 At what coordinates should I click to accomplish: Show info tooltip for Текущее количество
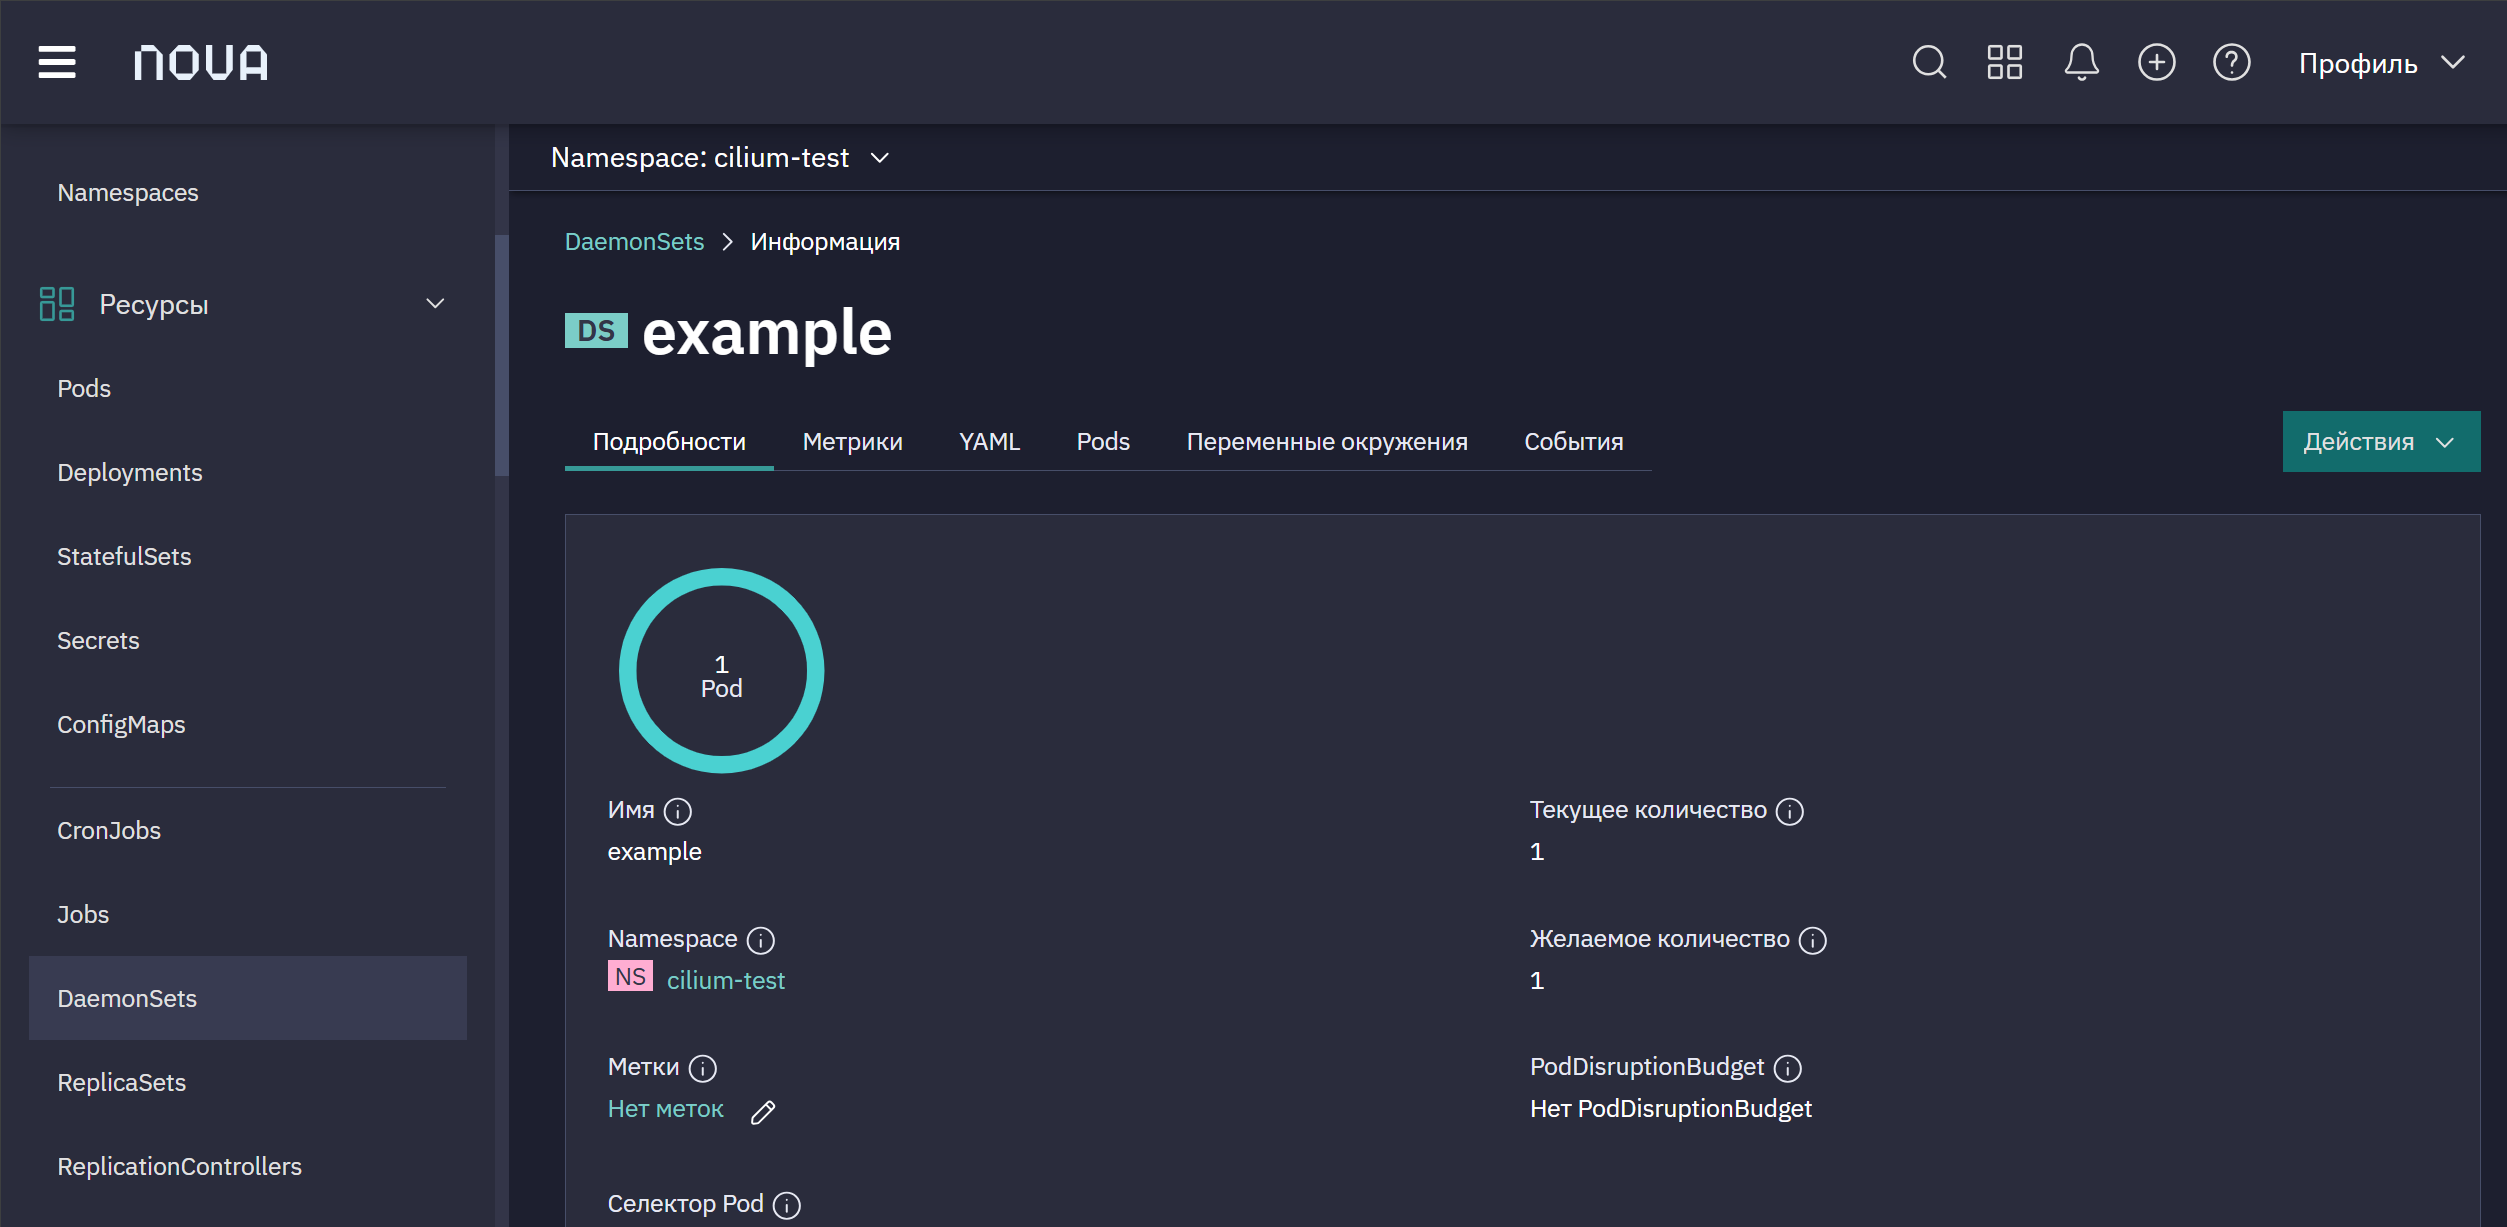(1789, 811)
